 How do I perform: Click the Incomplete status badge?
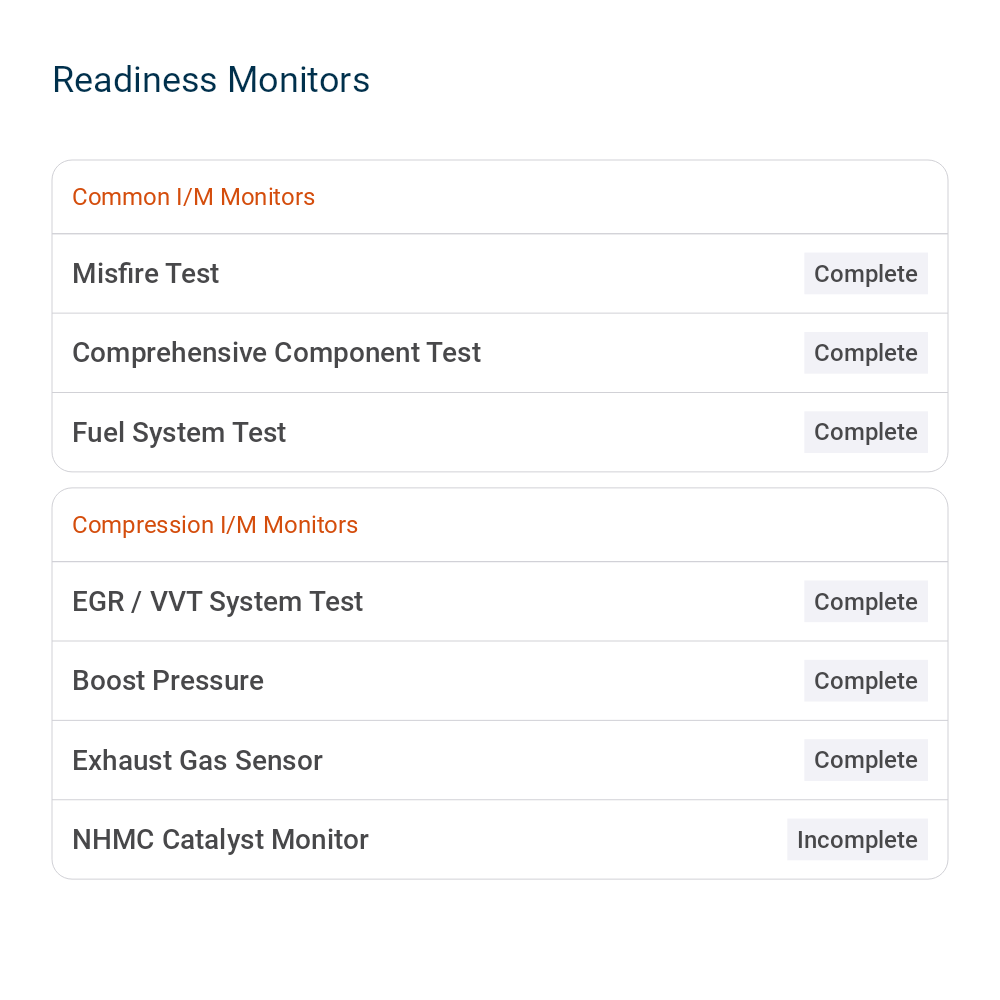tap(857, 840)
